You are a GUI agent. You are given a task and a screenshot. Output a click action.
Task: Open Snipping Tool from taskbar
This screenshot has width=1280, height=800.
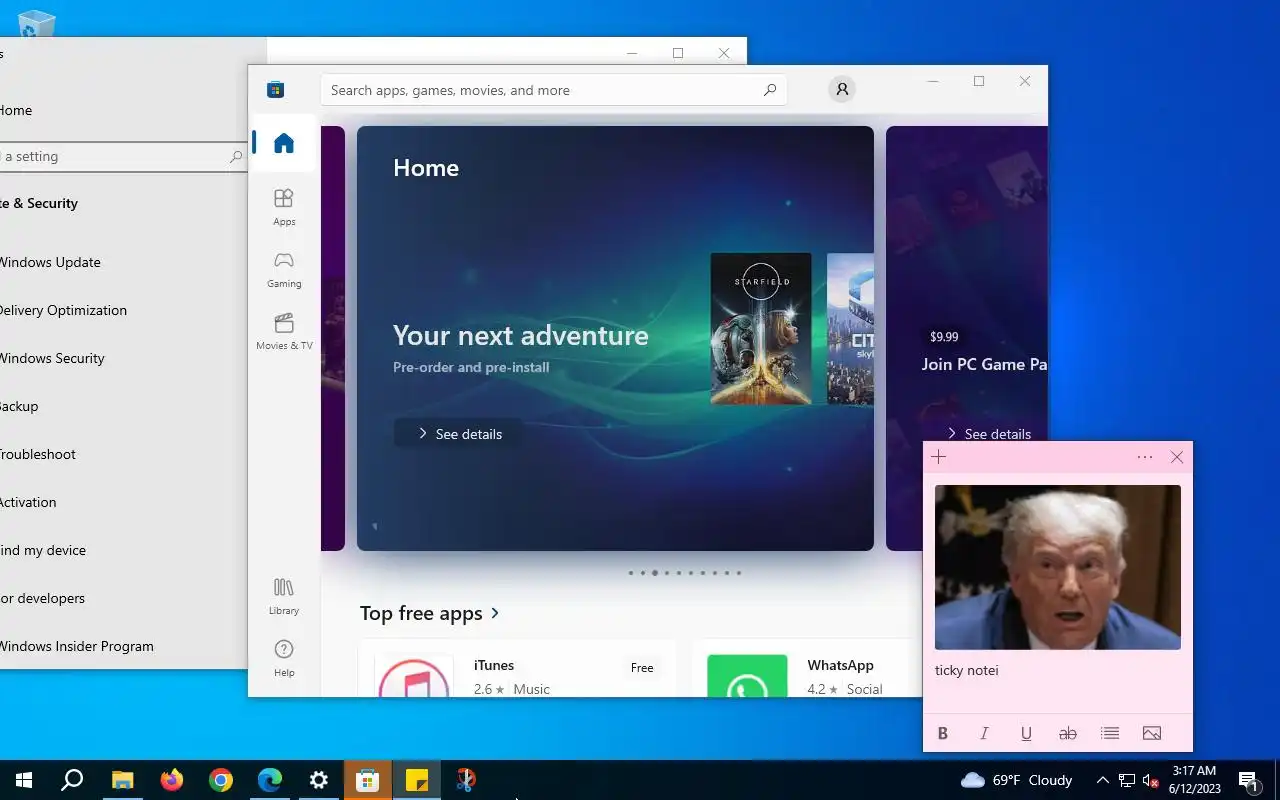point(466,780)
